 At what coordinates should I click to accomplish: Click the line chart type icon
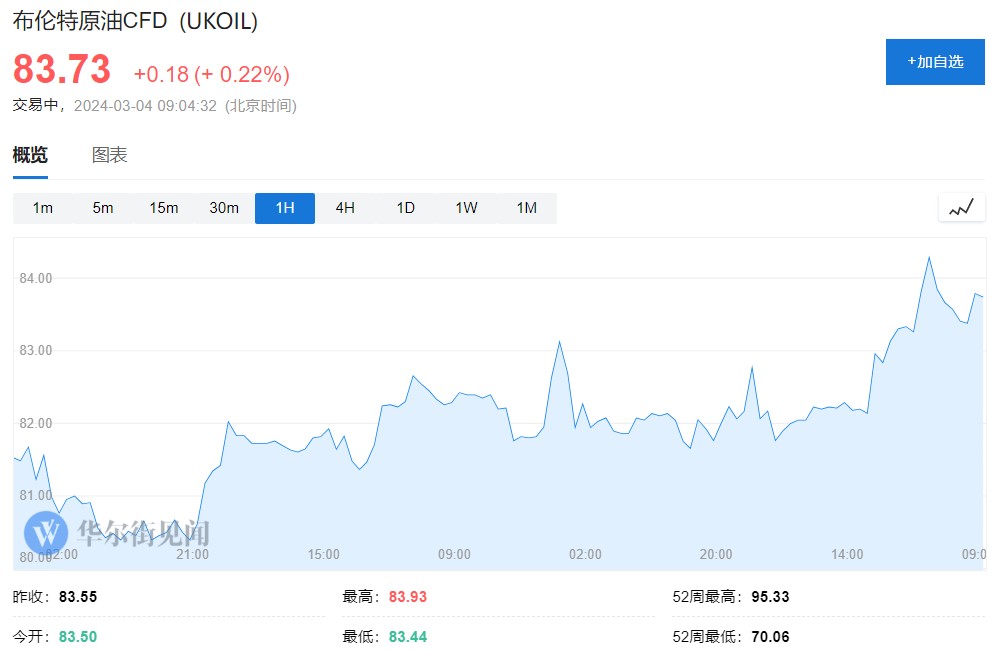tap(961, 208)
